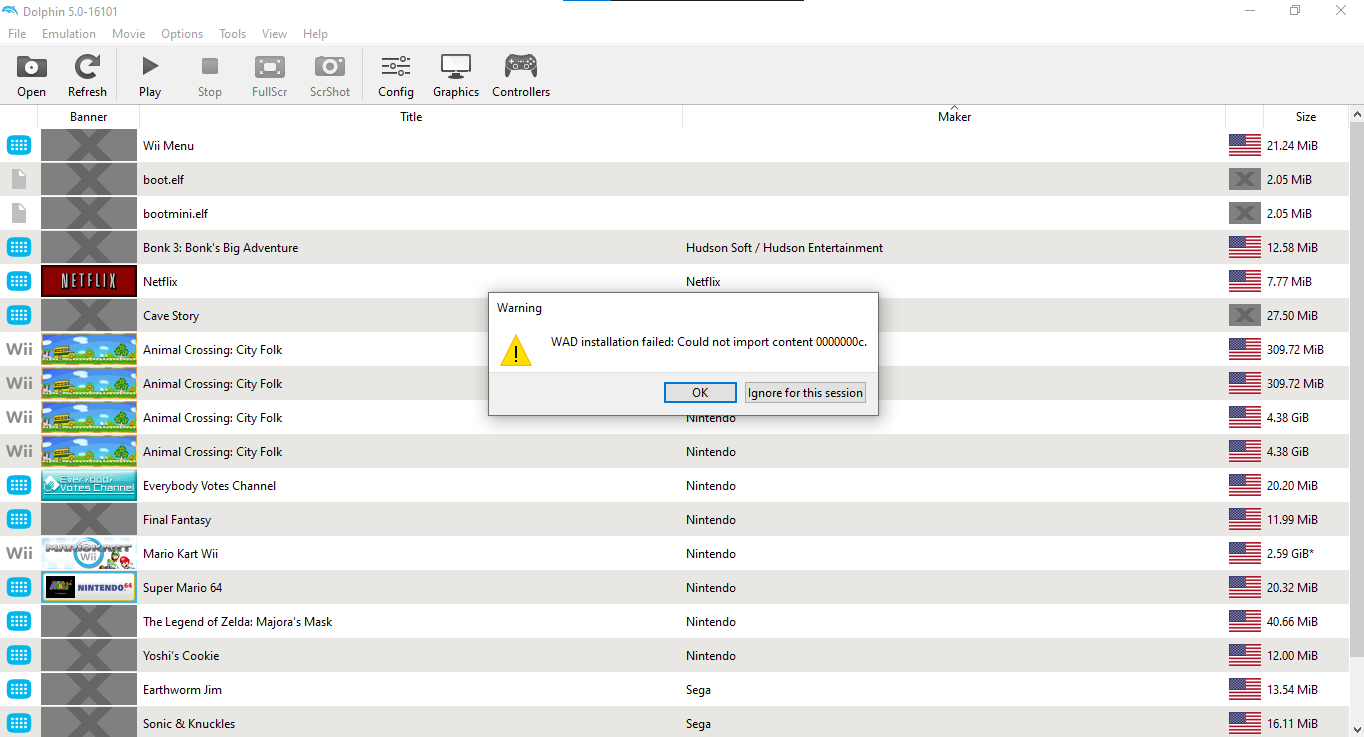The image size is (1364, 737).
Task: Click the file icon beside bootmini.elf
Action: (19, 214)
